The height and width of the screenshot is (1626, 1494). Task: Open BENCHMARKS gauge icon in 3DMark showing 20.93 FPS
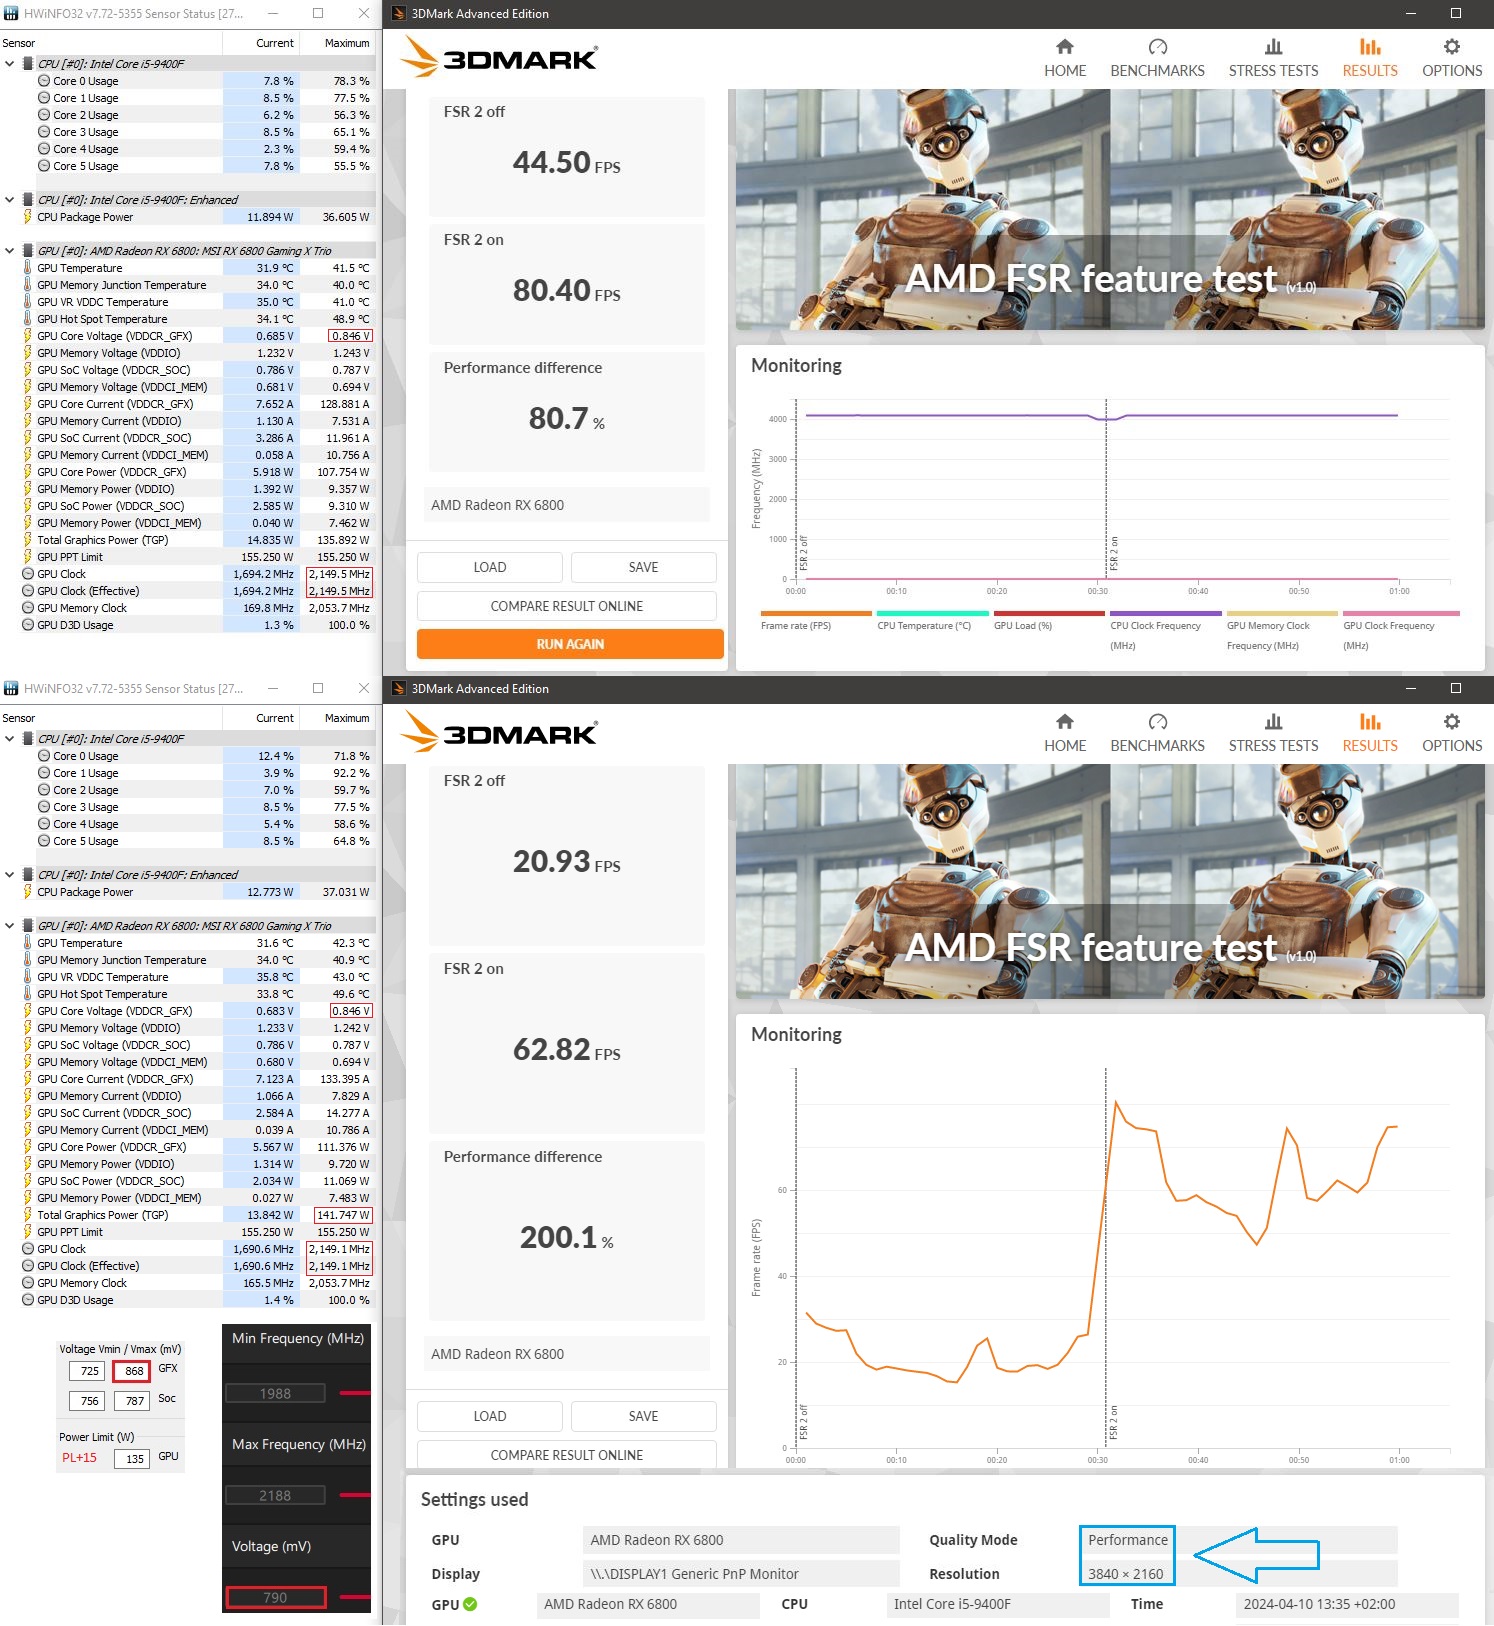(1158, 722)
